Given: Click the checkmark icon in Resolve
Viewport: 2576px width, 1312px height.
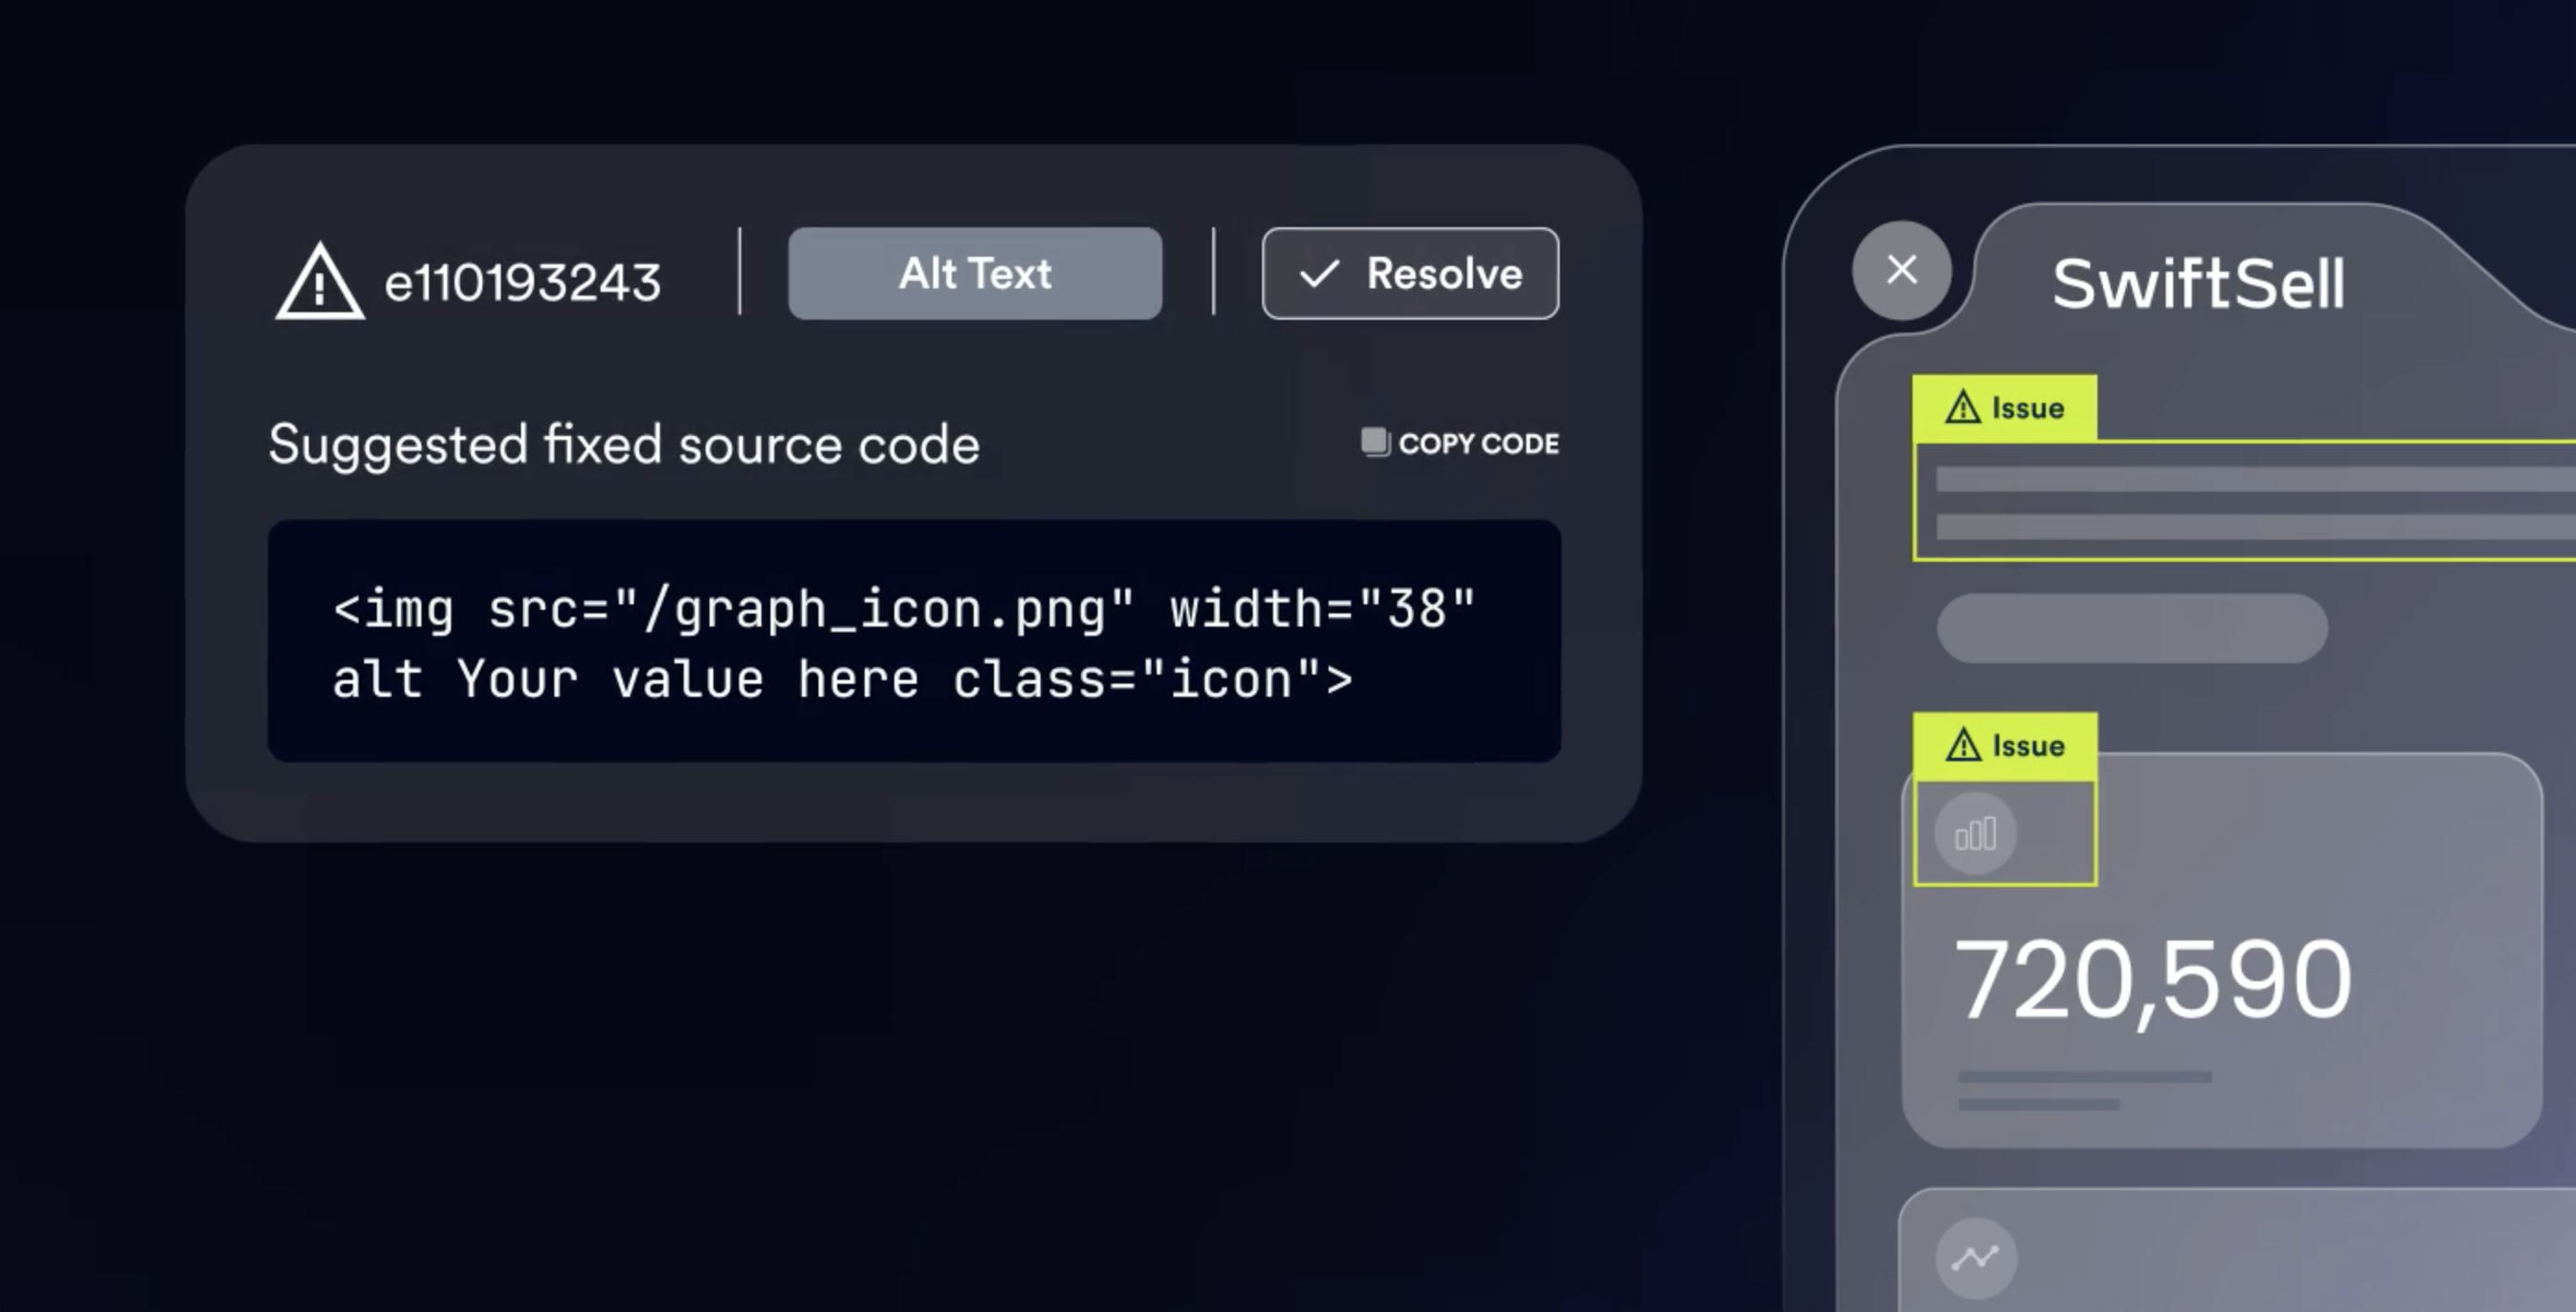Looking at the screenshot, I should point(1319,274).
